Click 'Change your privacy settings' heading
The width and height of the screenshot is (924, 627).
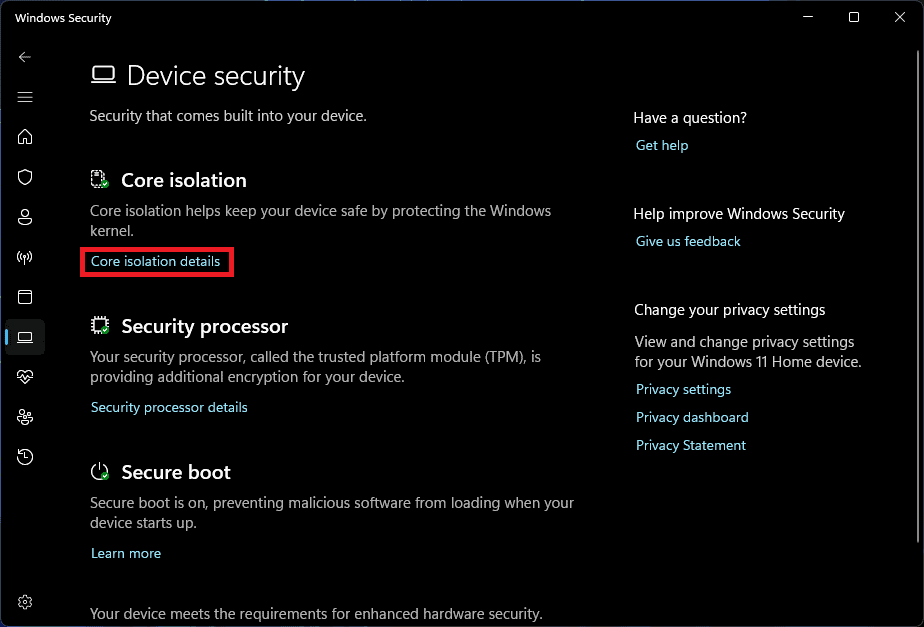pos(730,310)
